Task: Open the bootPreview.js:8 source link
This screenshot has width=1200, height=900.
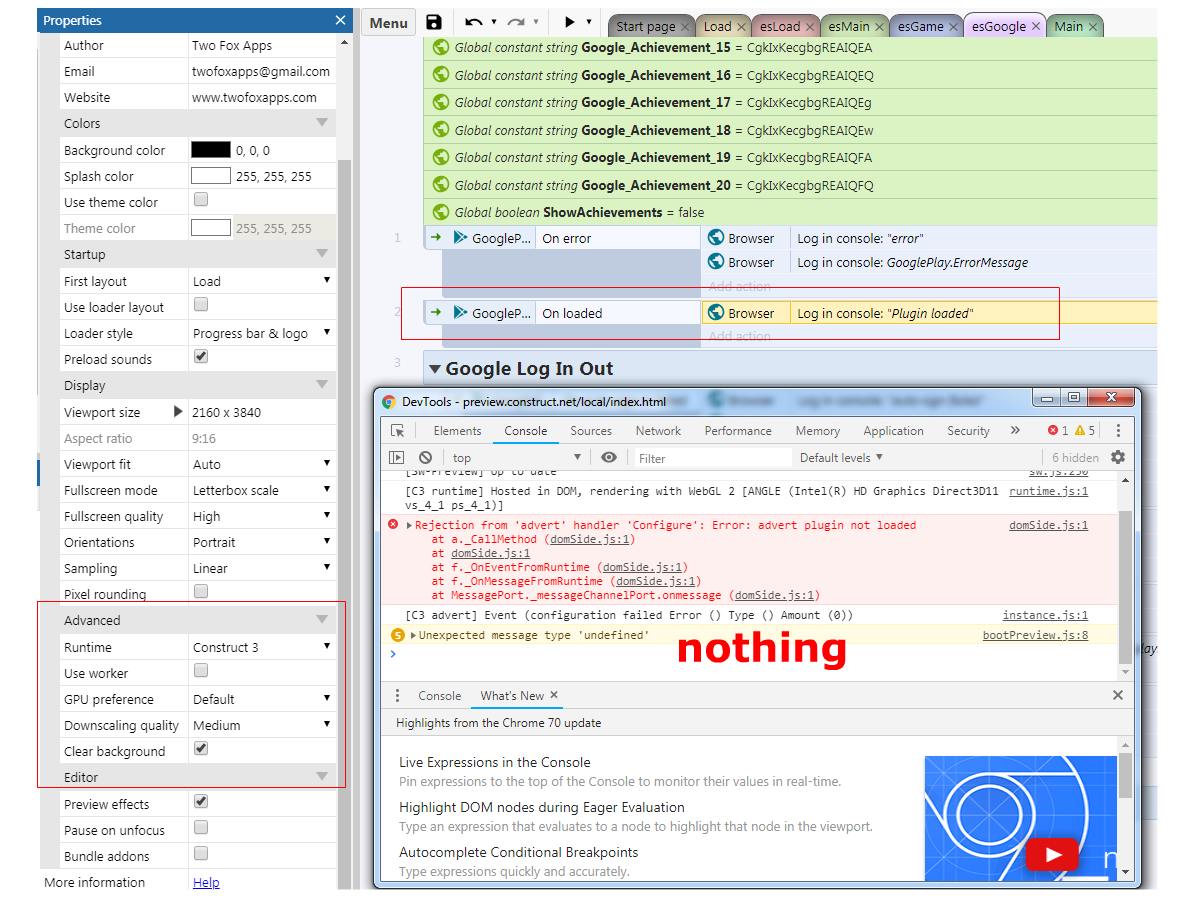Action: coord(1035,635)
